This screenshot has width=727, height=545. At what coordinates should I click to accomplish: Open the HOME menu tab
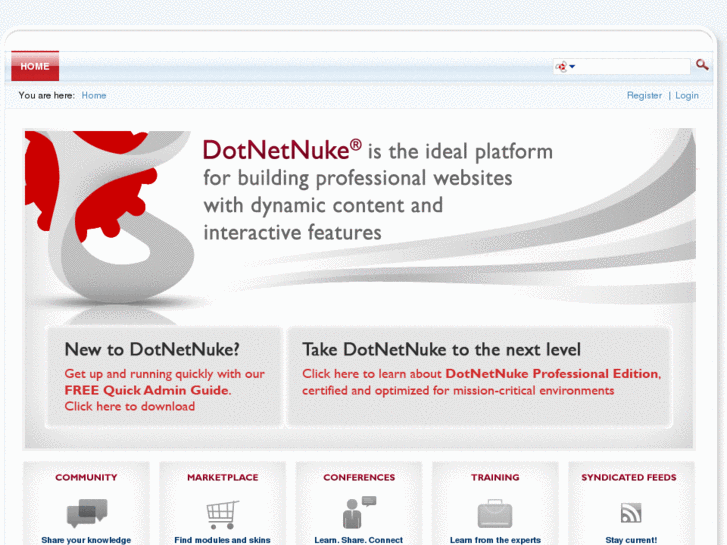tap(35, 66)
